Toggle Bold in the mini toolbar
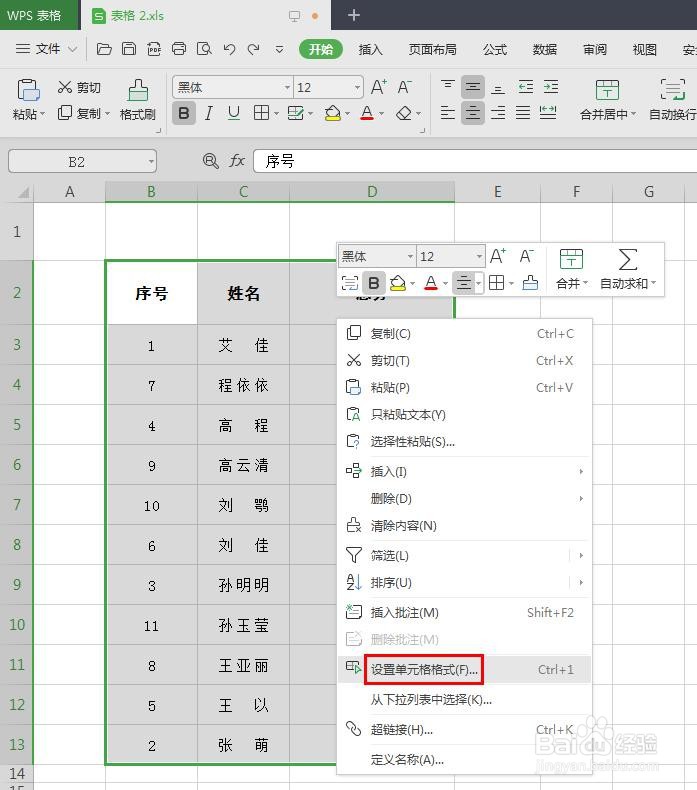The image size is (697, 790). click(373, 283)
